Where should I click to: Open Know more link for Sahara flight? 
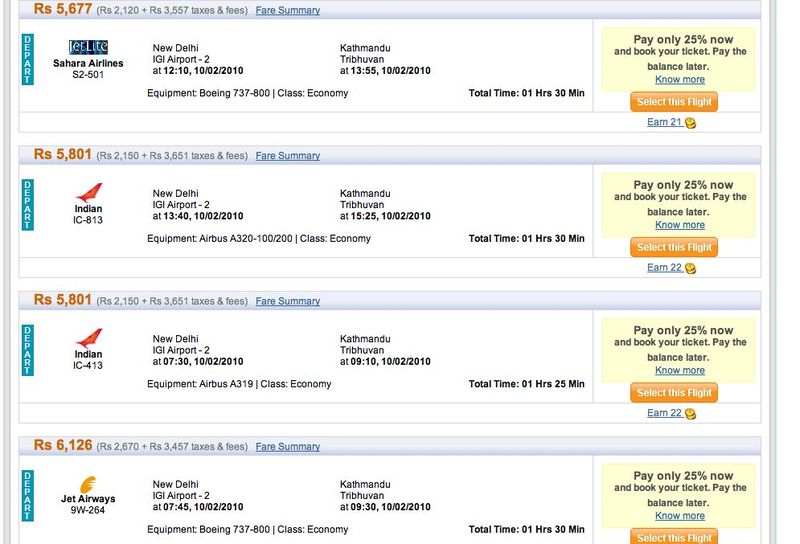(x=680, y=80)
